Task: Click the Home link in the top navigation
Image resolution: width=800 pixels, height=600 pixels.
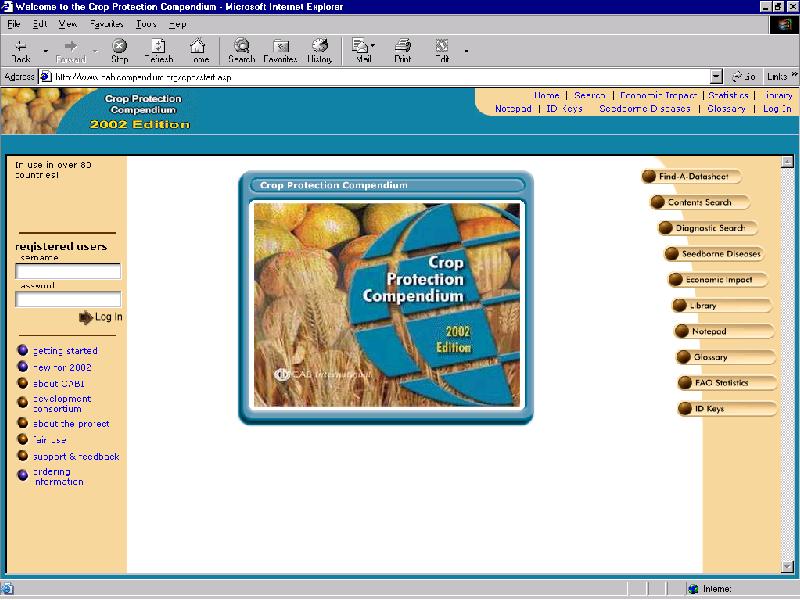Action: coord(546,95)
